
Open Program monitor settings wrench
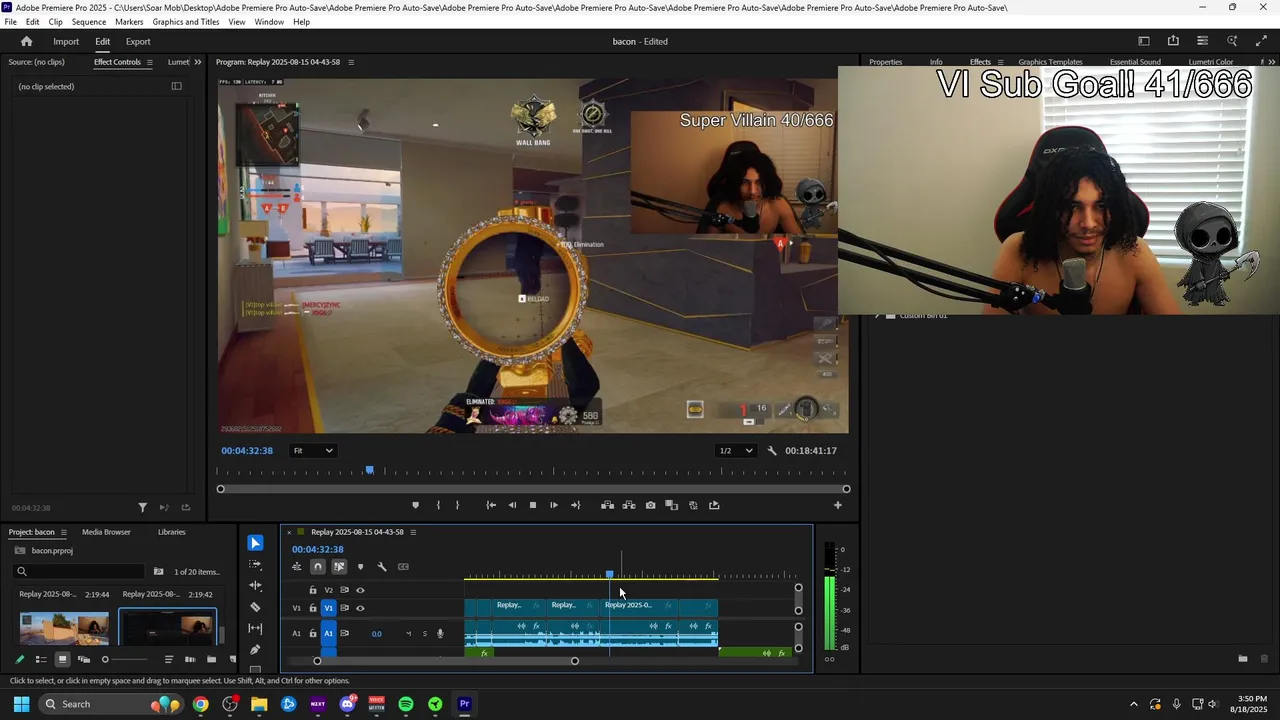(772, 451)
